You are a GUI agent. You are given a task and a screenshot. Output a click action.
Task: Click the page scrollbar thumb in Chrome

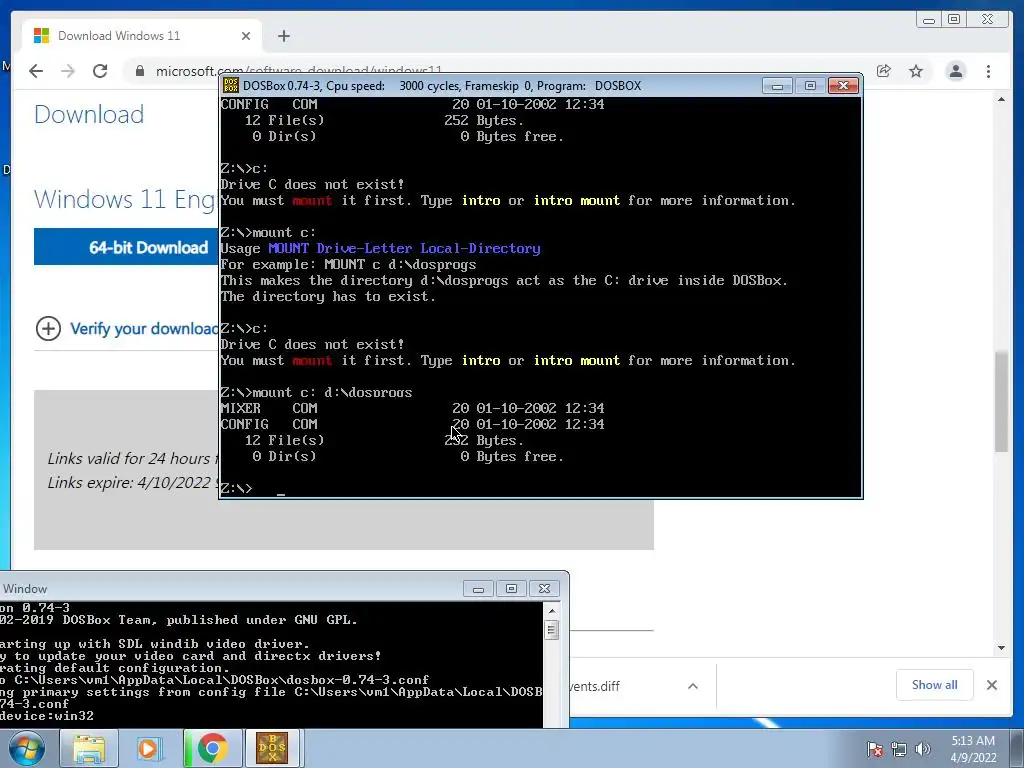click(1002, 402)
